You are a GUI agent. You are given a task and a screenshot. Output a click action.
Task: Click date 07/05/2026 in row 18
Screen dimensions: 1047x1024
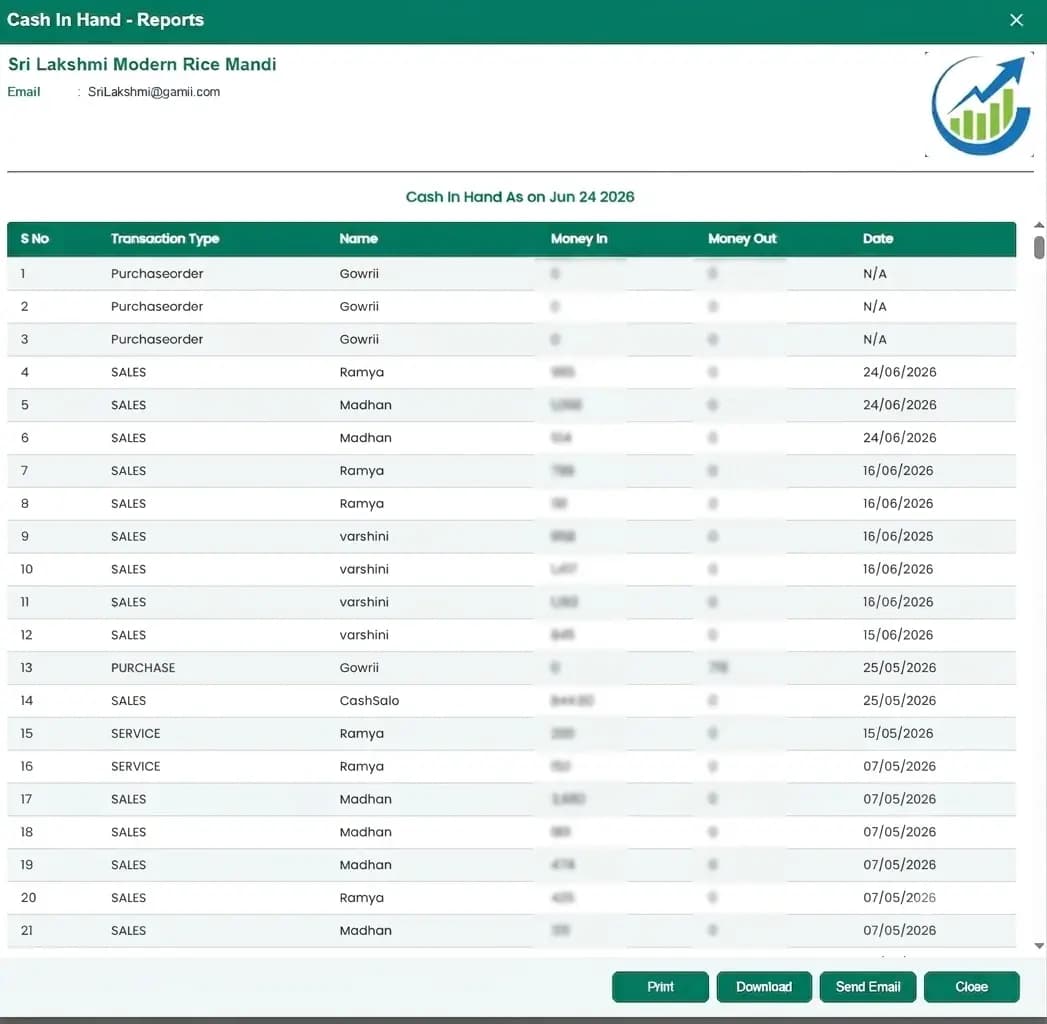(899, 832)
